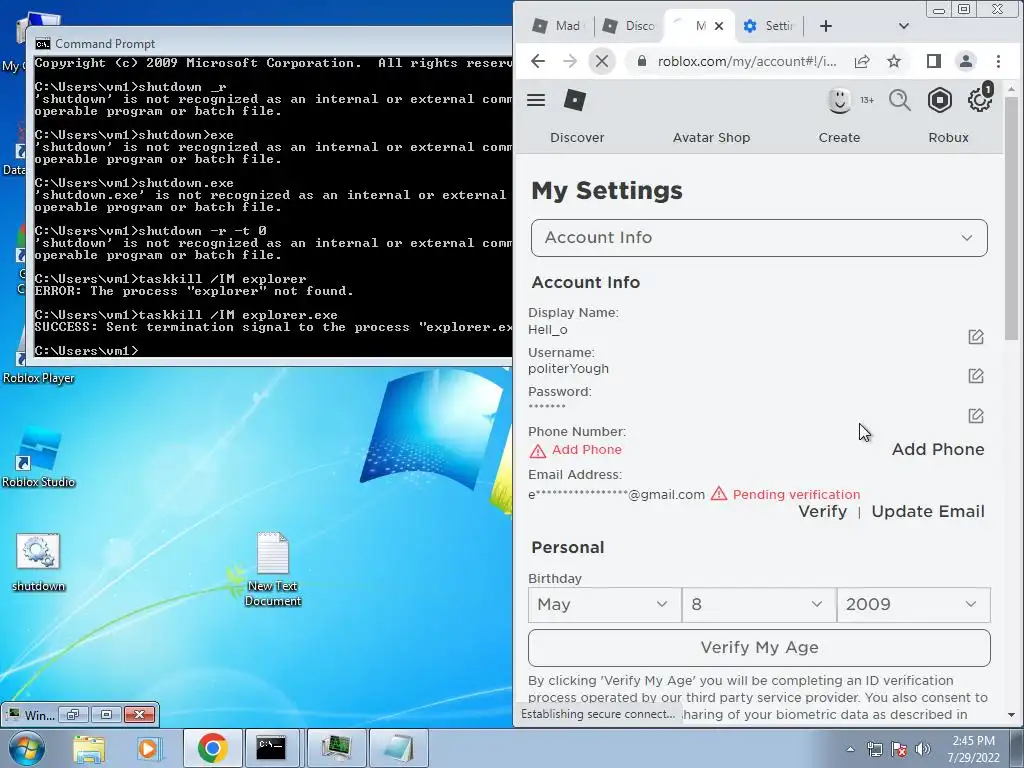This screenshot has width=1024, height=768.
Task: Expand the birthday year dropdown 2009
Action: pyautogui.click(x=913, y=605)
